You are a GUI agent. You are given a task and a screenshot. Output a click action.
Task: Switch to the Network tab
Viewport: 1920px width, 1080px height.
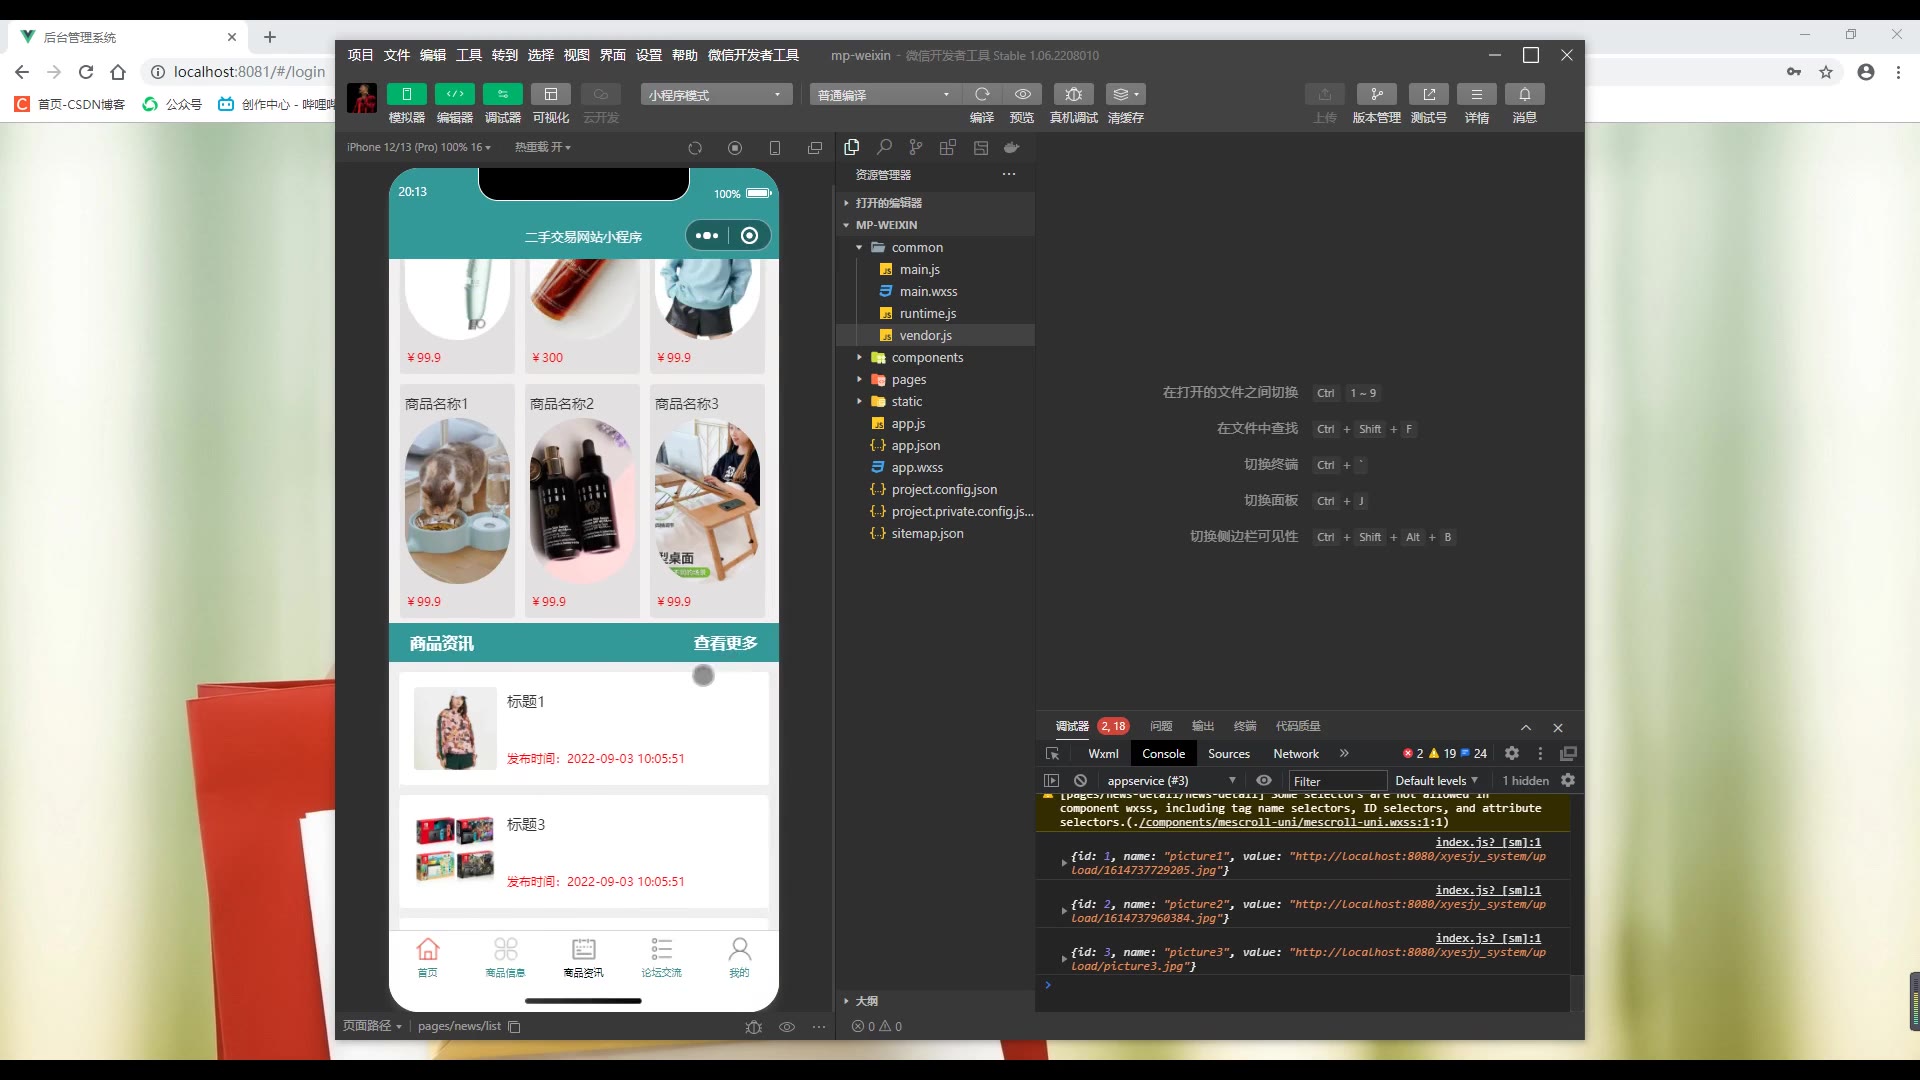(x=1295, y=754)
